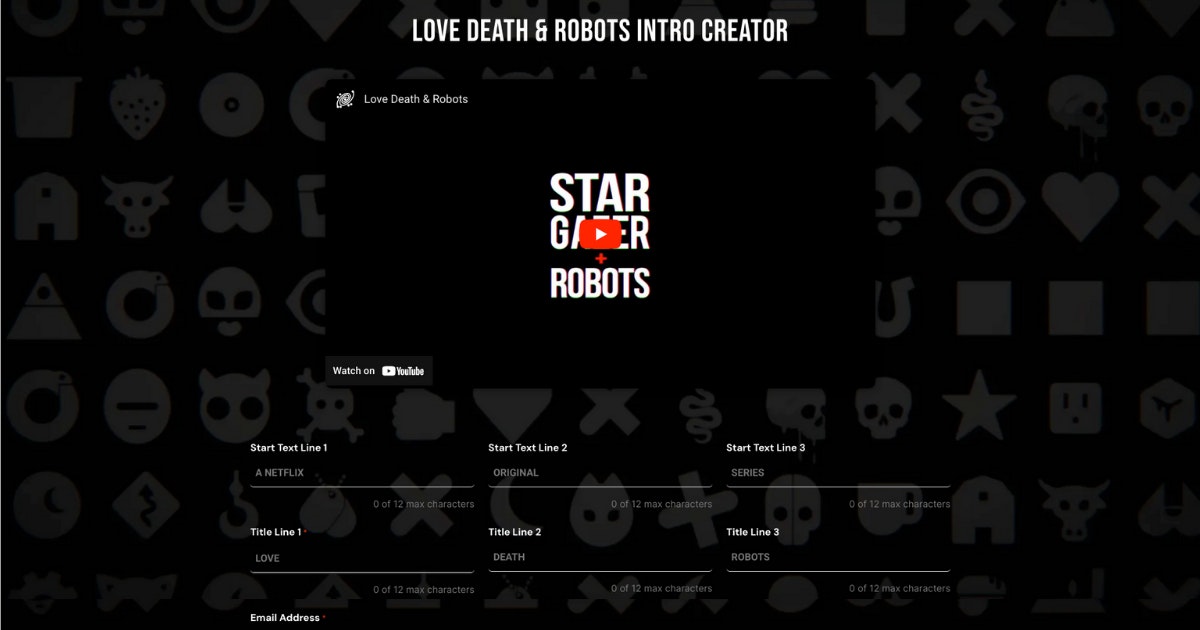This screenshot has width=1200, height=630.
Task: Focus the Title Line 1 input field
Action: pyautogui.click(x=362, y=558)
